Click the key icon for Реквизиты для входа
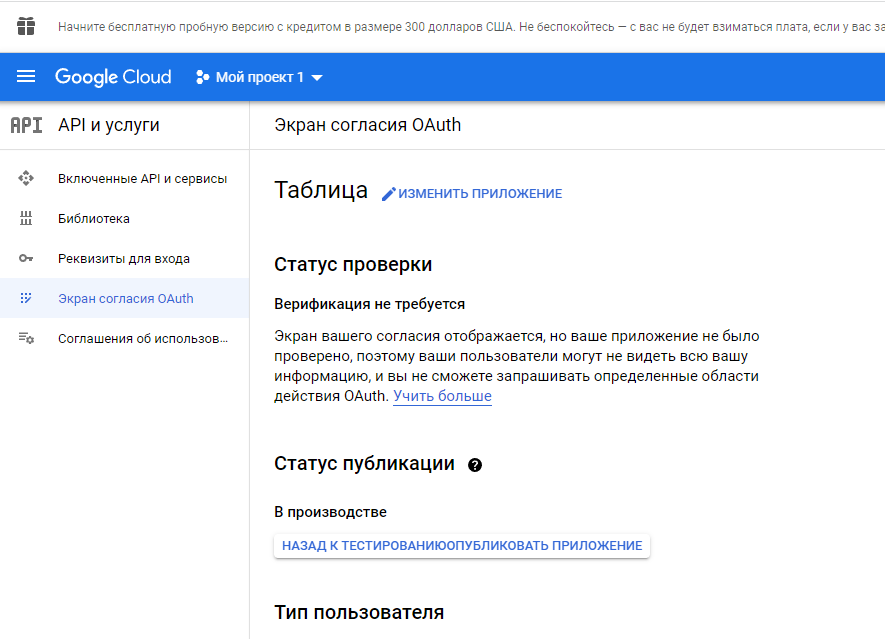 pos(26,259)
